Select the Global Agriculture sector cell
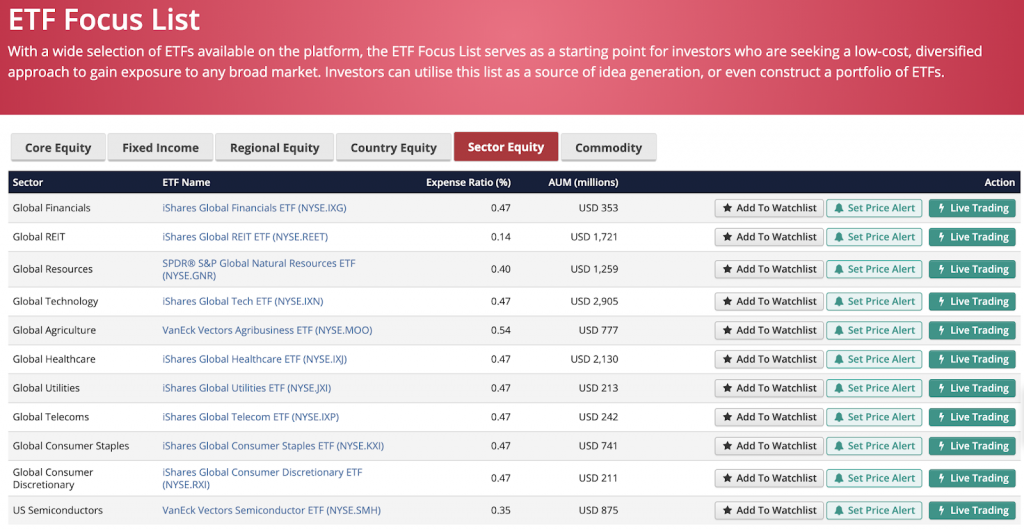The width and height of the screenshot is (1024, 532). click(x=54, y=330)
